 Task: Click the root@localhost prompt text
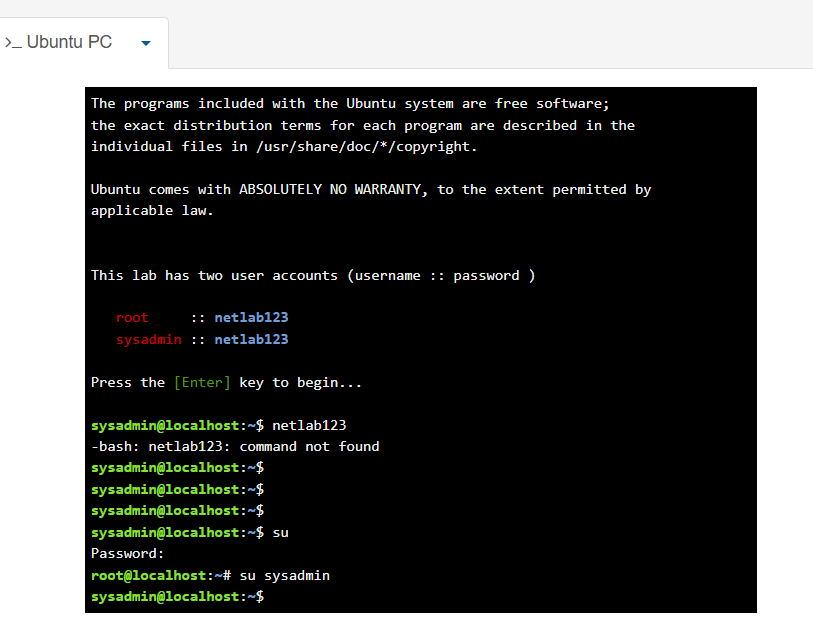150,576
